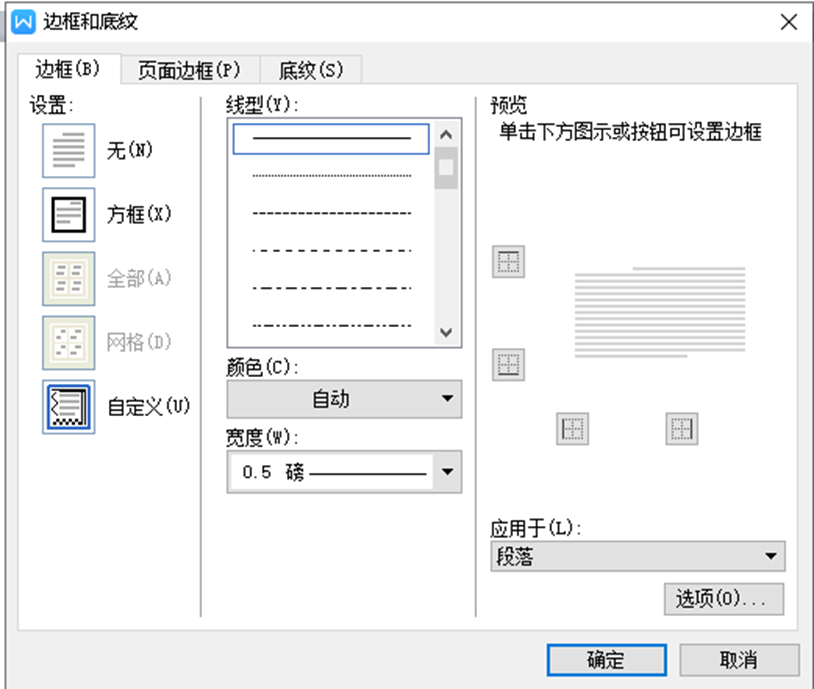Open the 应用于 dropdown showing 段落
814x689 pixels.
[638, 557]
